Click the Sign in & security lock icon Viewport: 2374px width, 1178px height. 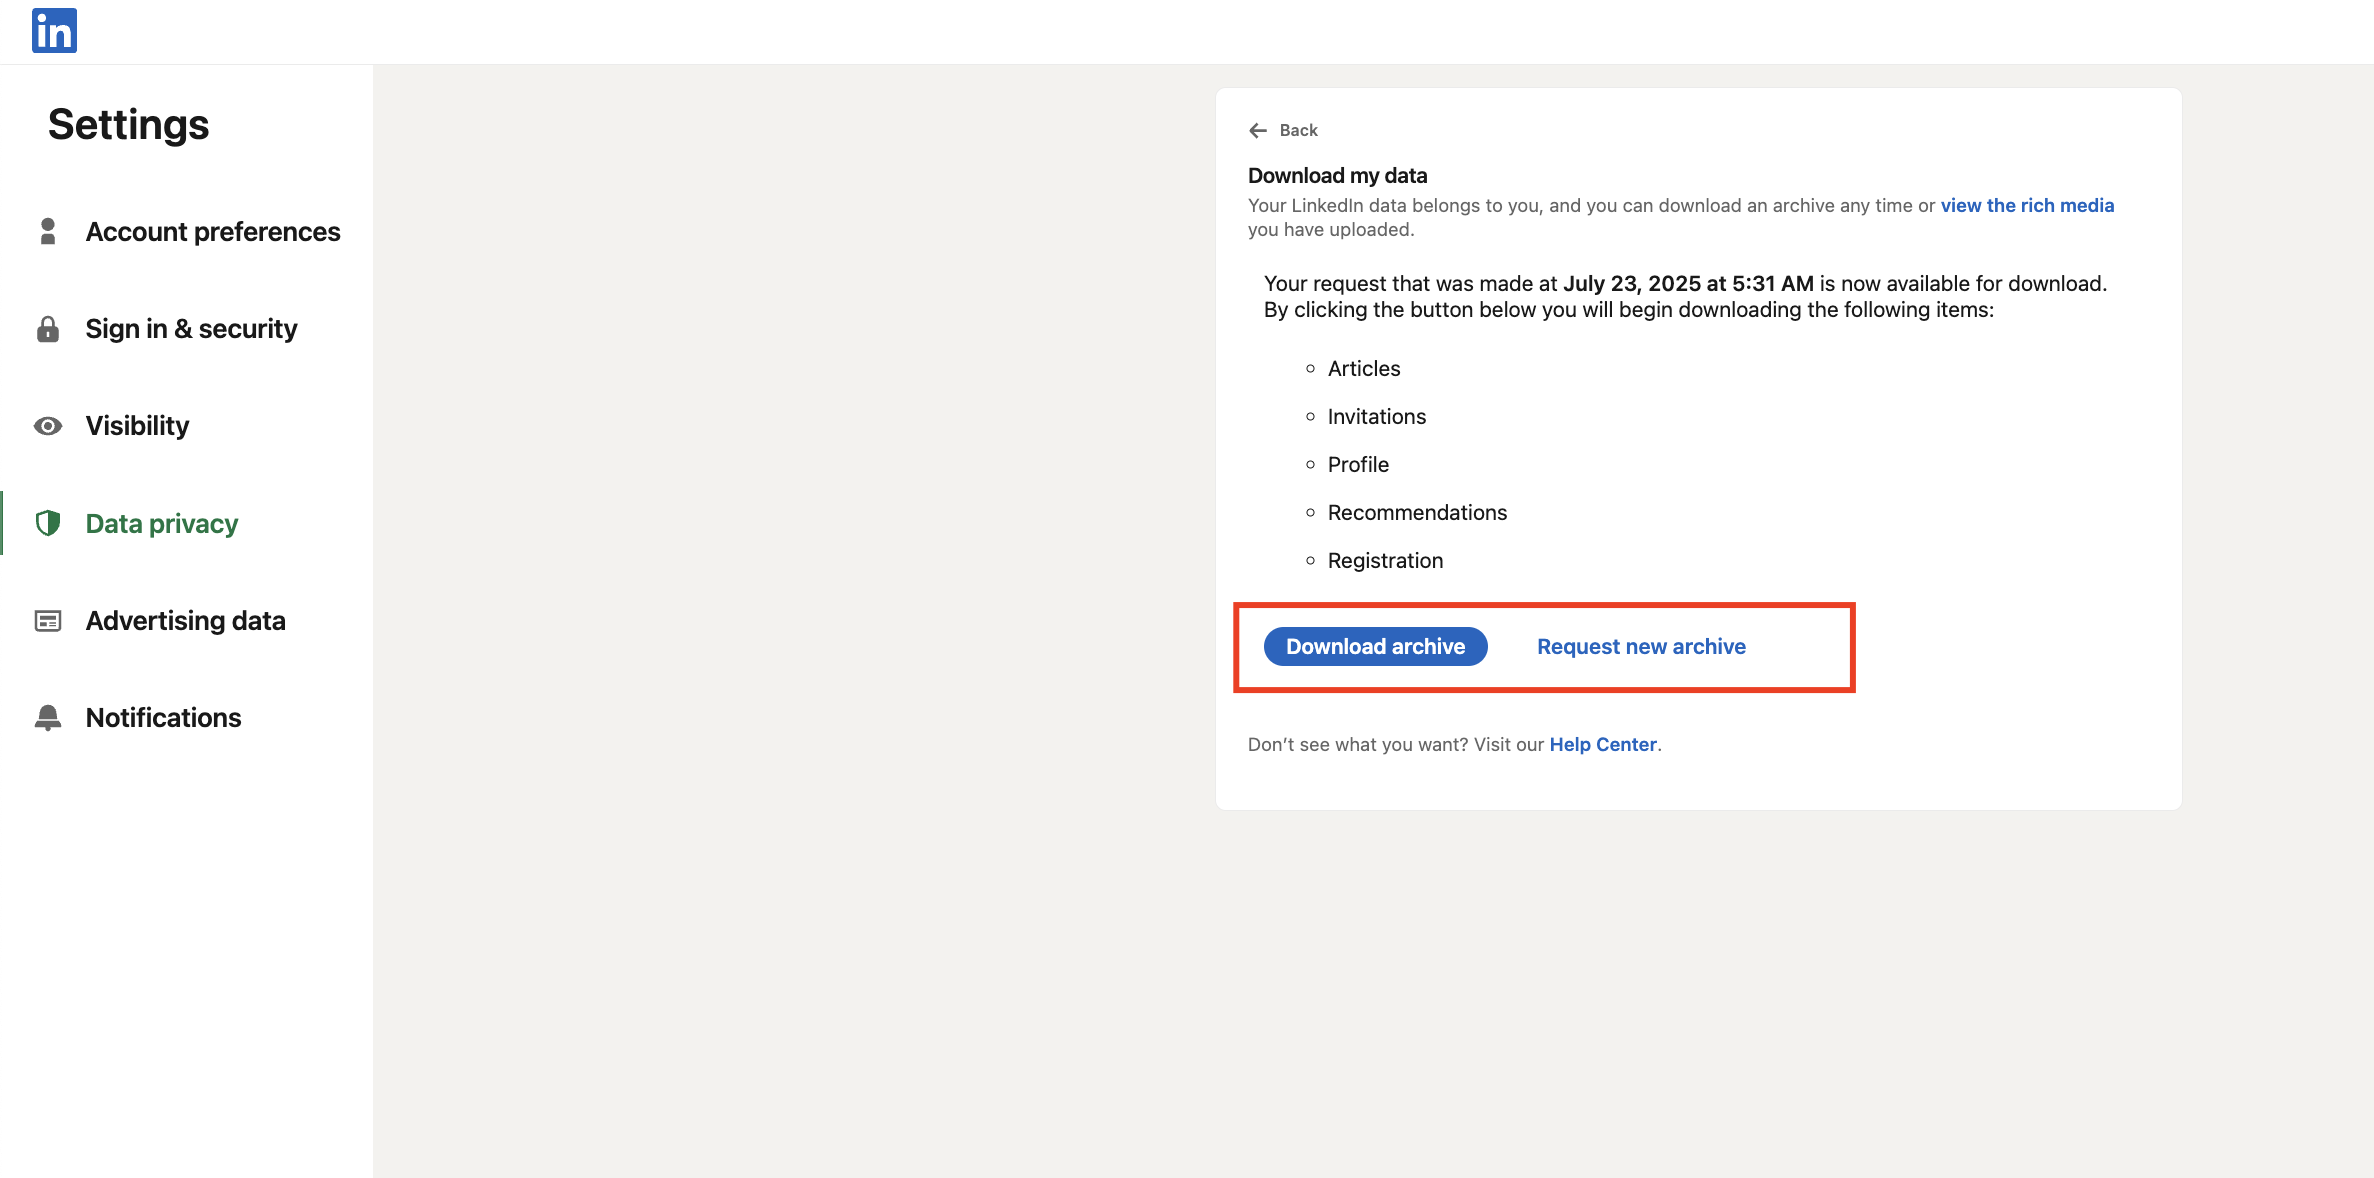point(47,329)
